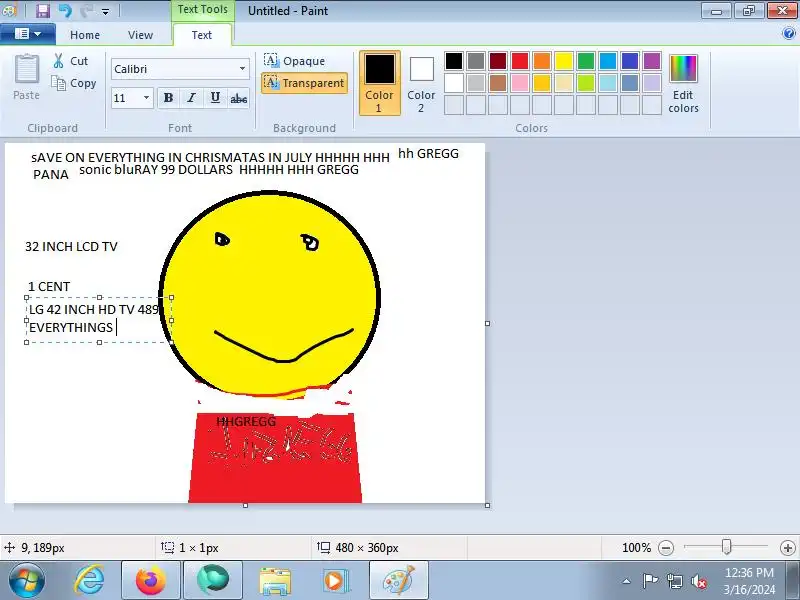800x600 pixels.
Task: Open Customize Quick Access Toolbar dropdown
Action: [x=105, y=11]
